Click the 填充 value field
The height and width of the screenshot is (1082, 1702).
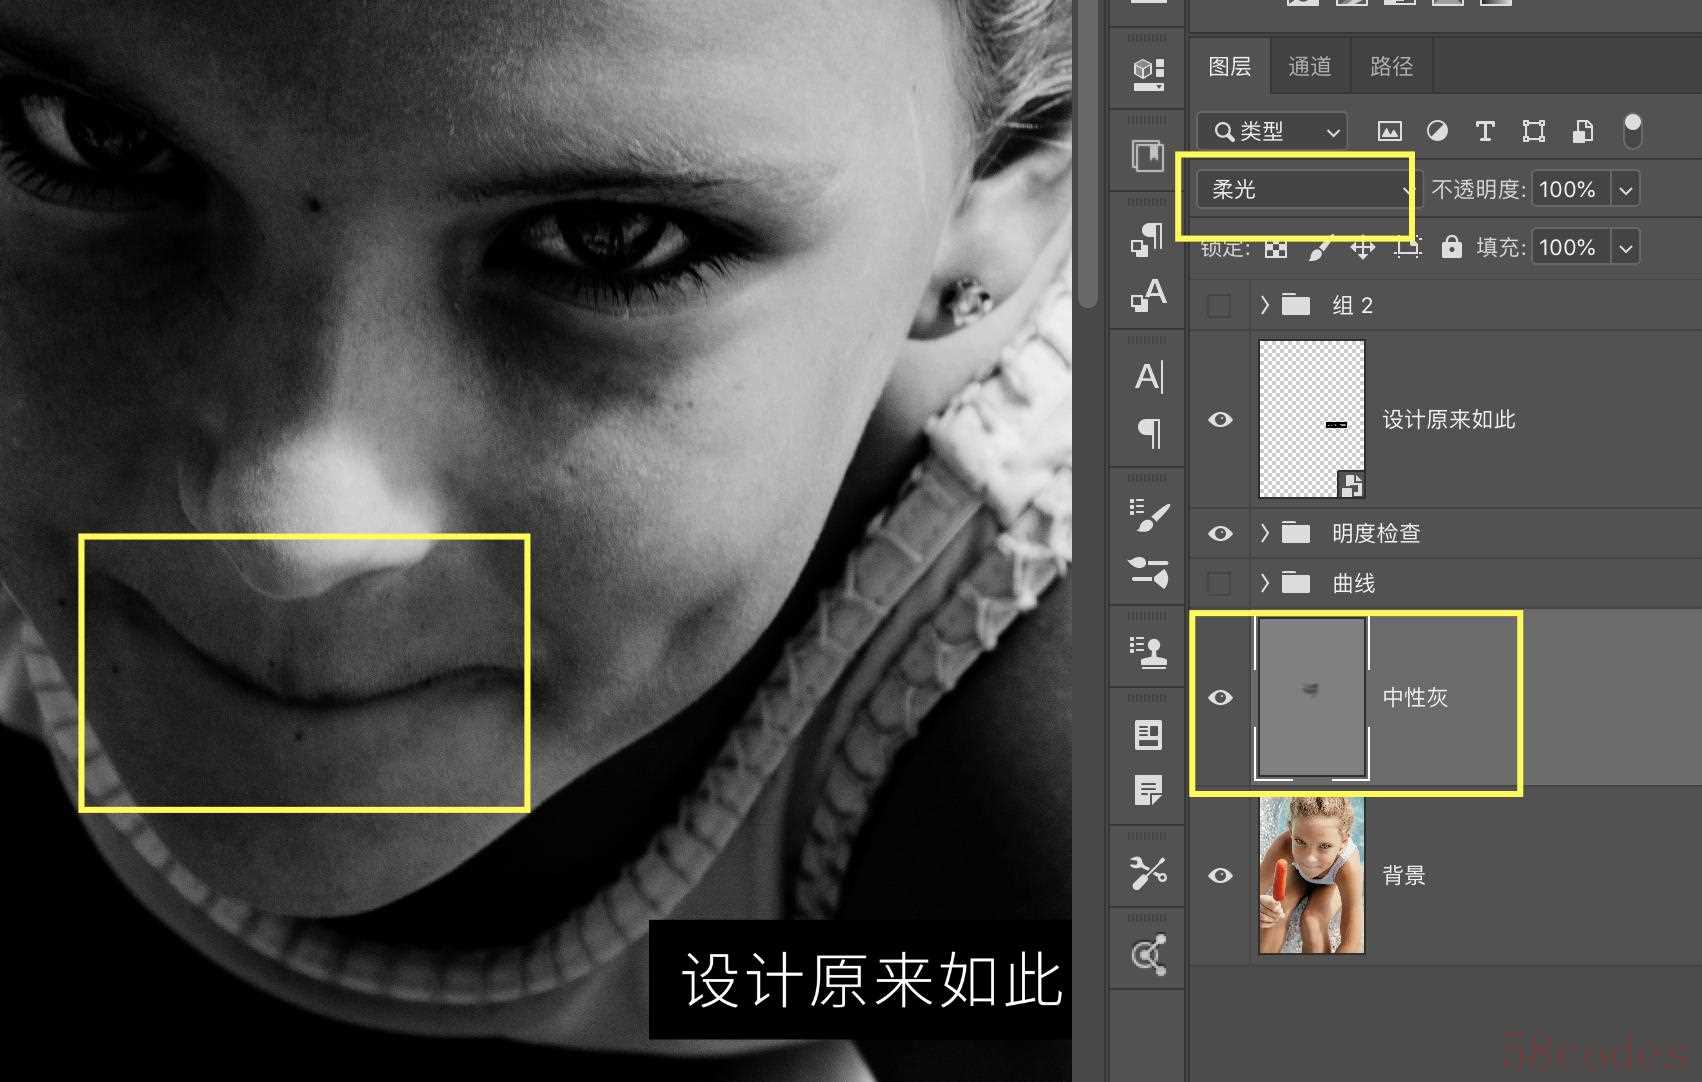click(1569, 247)
